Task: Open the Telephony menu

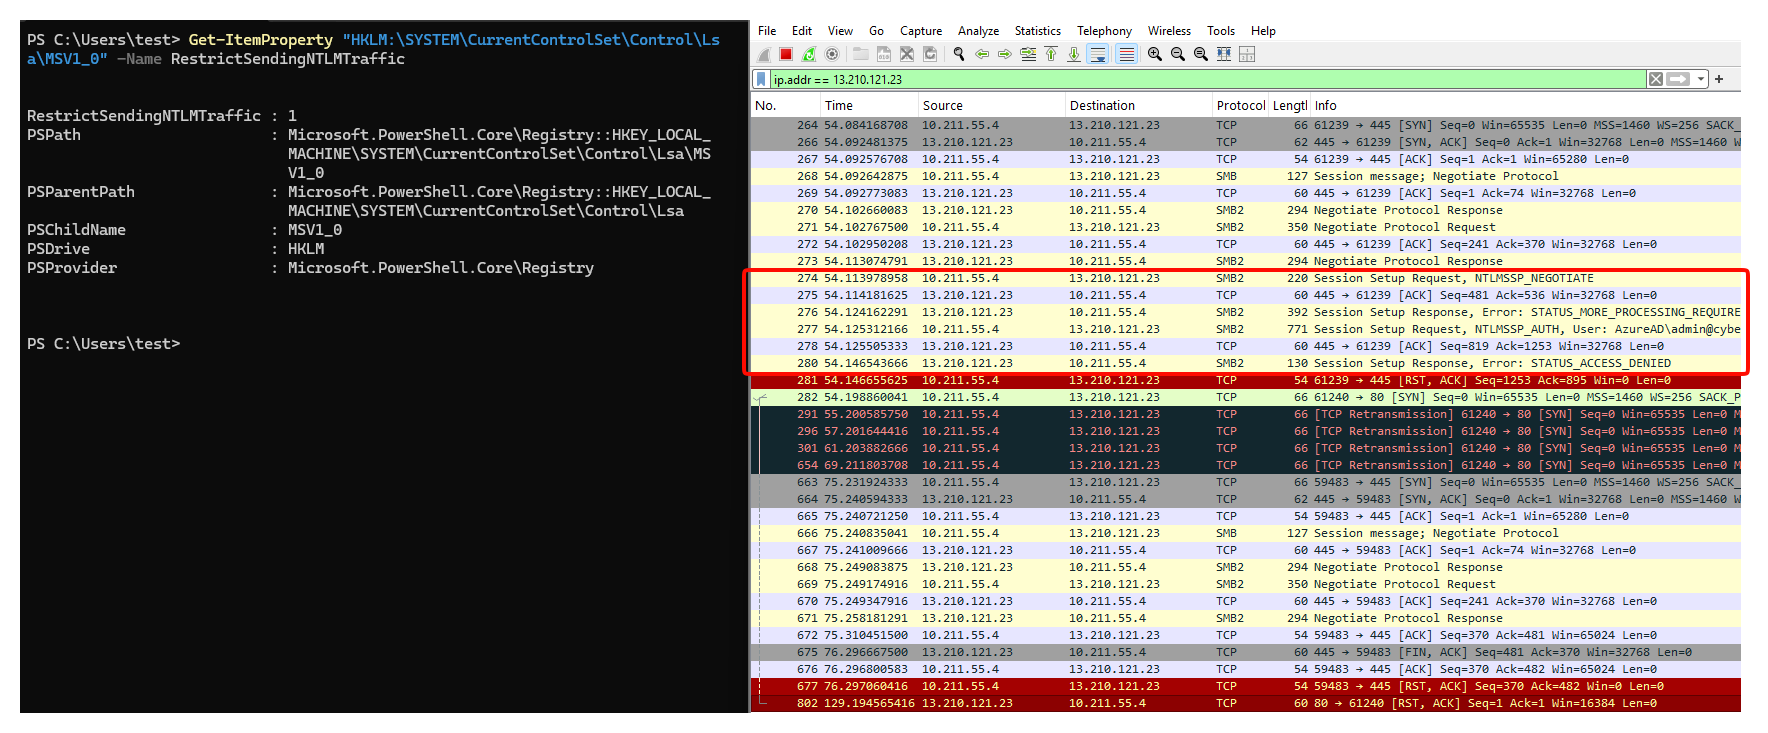Action: (x=1105, y=31)
